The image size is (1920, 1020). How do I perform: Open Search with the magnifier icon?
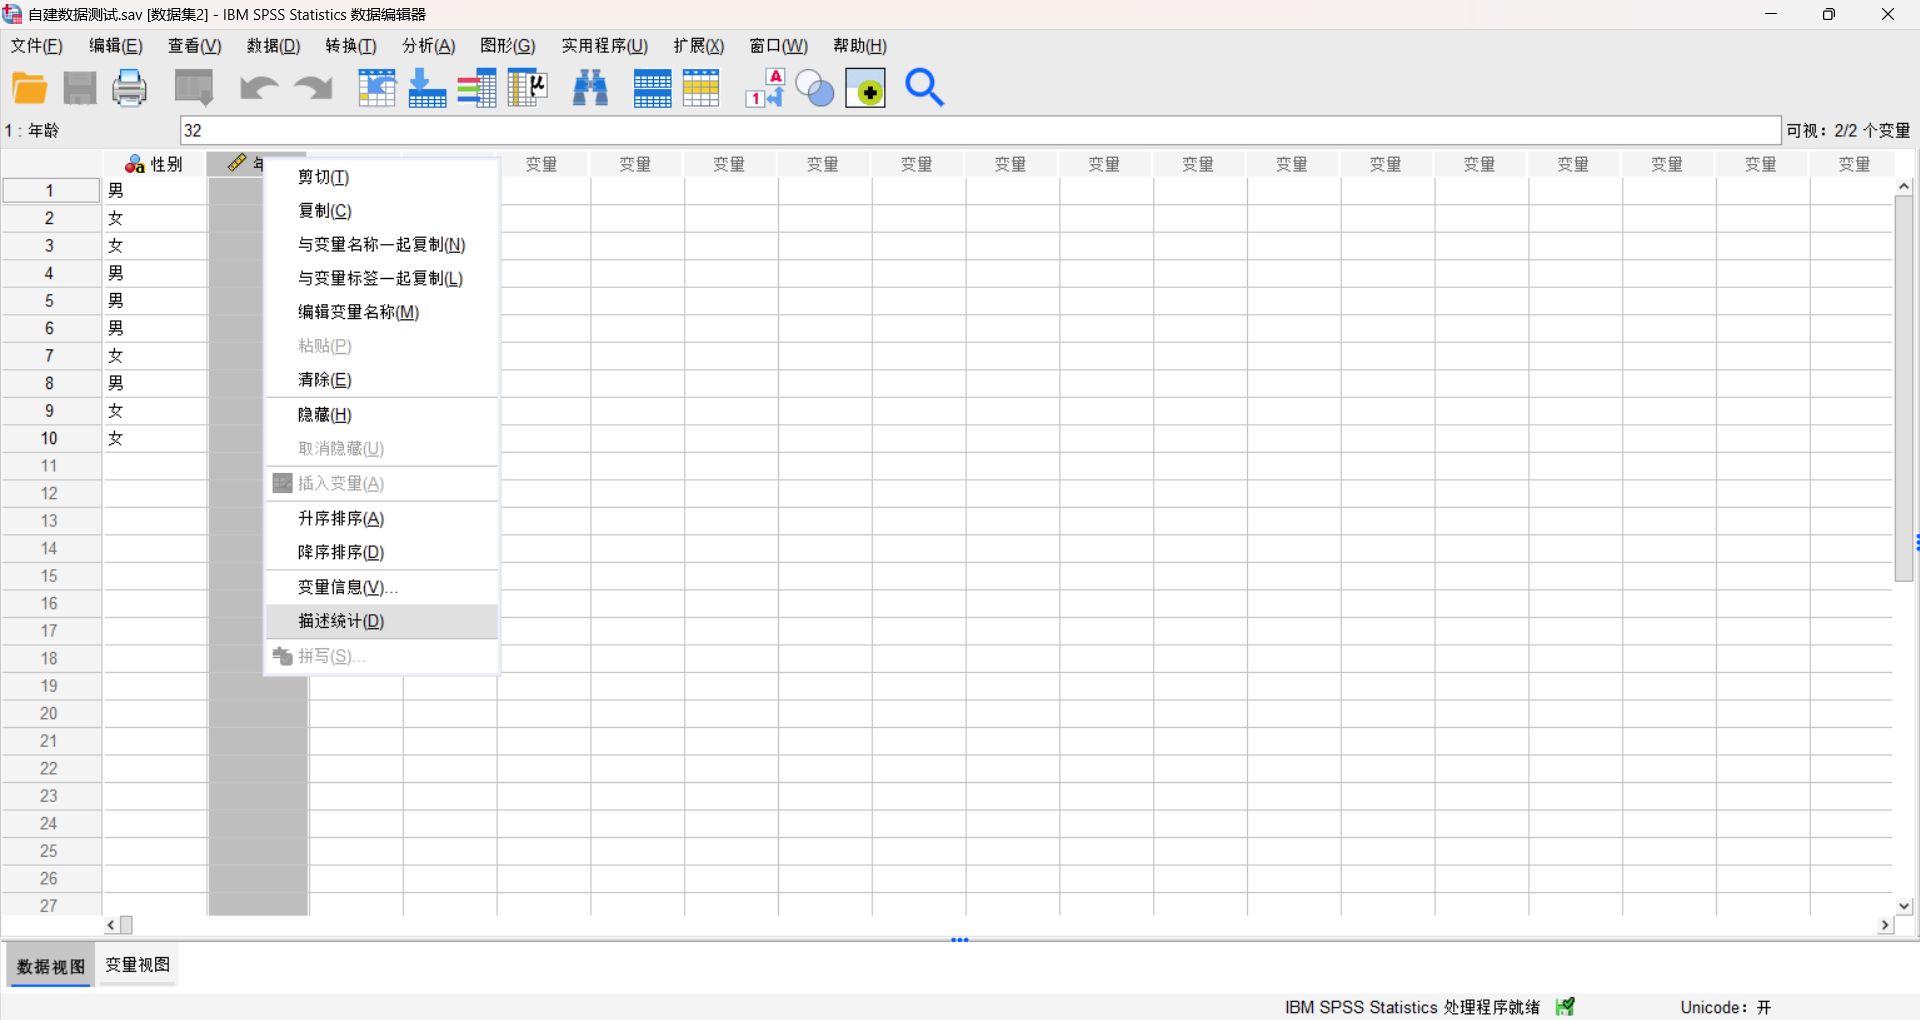tap(924, 89)
